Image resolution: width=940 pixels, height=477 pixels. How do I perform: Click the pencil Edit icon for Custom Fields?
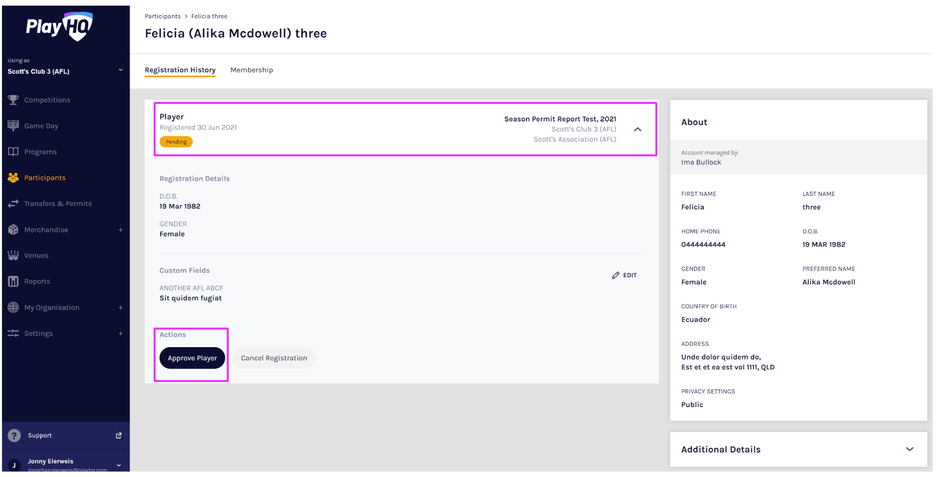616,275
